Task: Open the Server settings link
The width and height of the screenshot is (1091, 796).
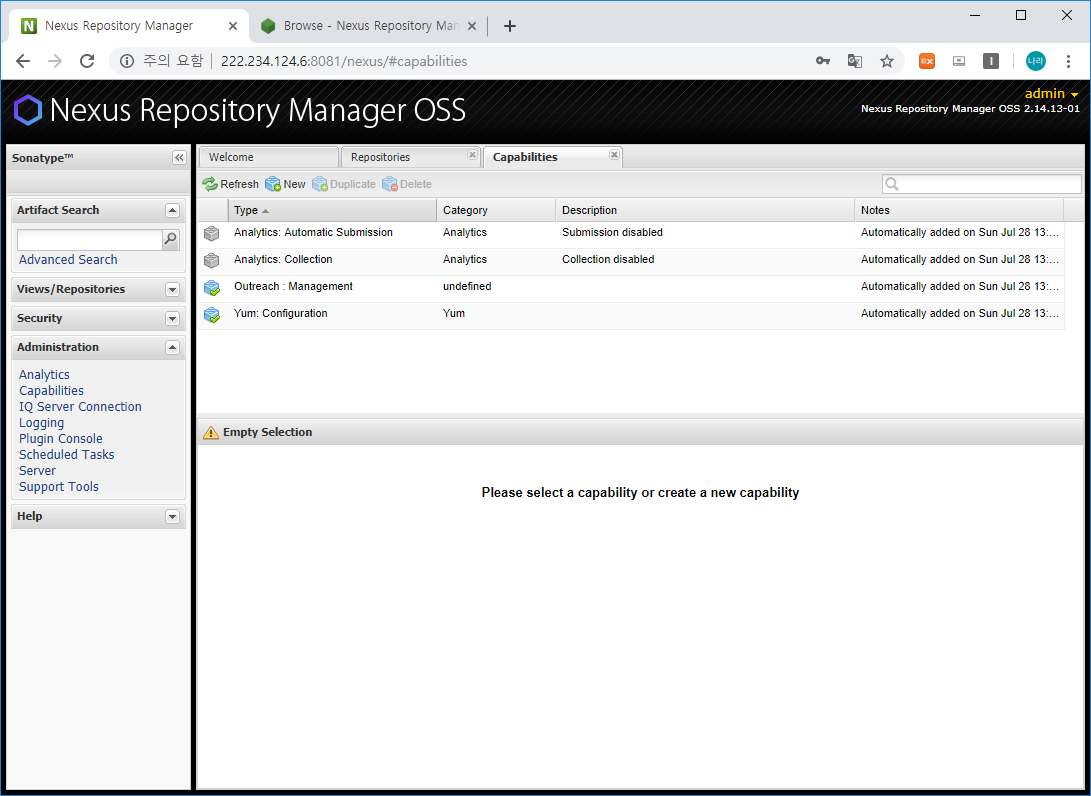Action: [37, 470]
